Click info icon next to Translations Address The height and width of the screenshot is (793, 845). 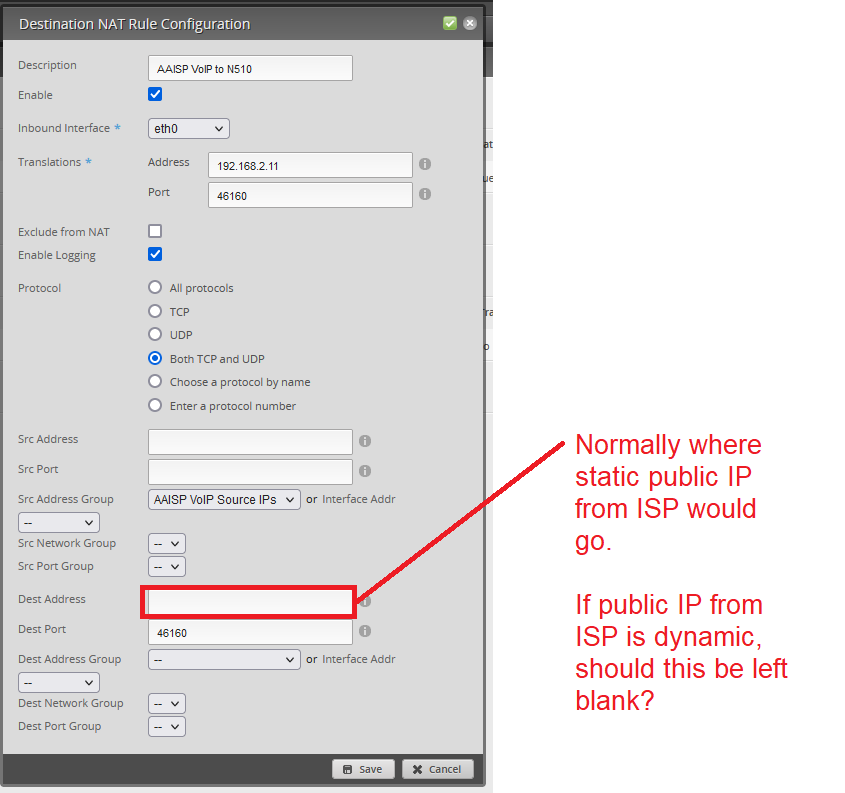pos(425,164)
